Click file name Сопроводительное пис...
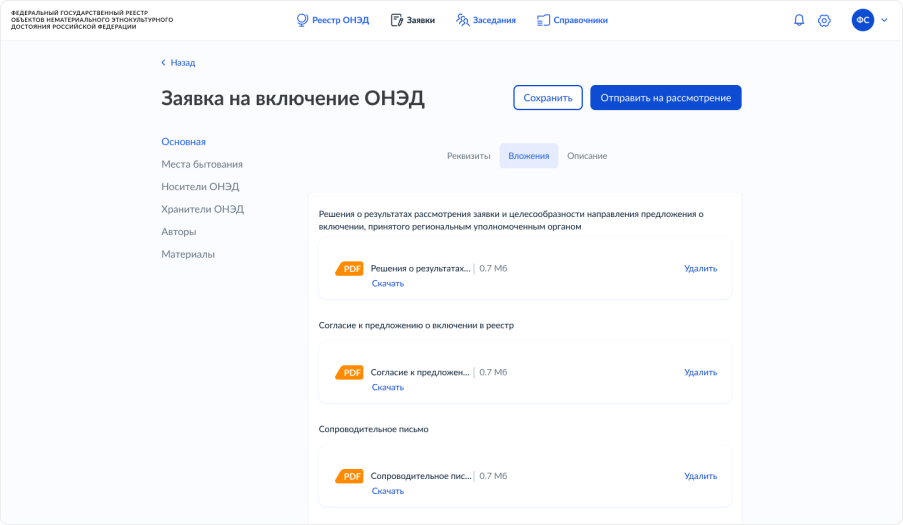 421,475
